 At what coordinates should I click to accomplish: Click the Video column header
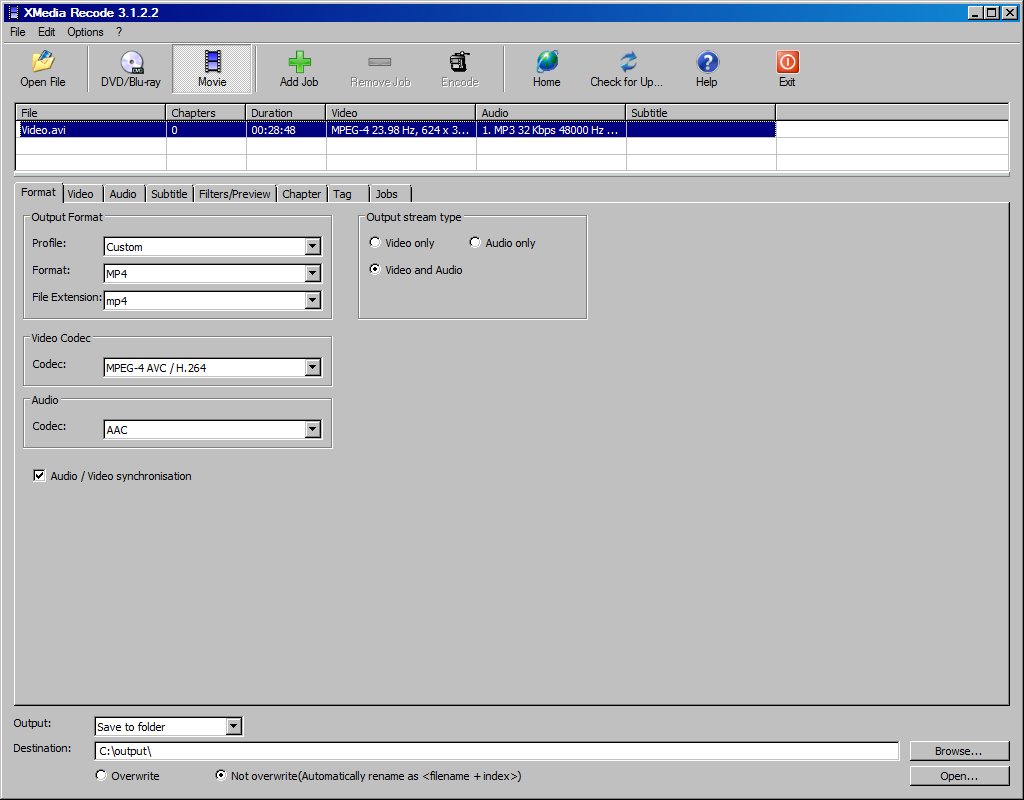click(401, 112)
